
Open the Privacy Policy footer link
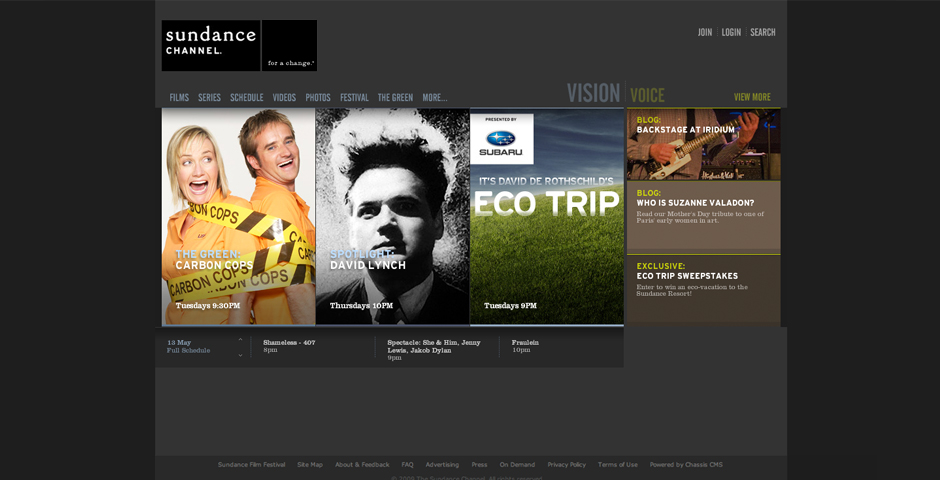(x=567, y=464)
